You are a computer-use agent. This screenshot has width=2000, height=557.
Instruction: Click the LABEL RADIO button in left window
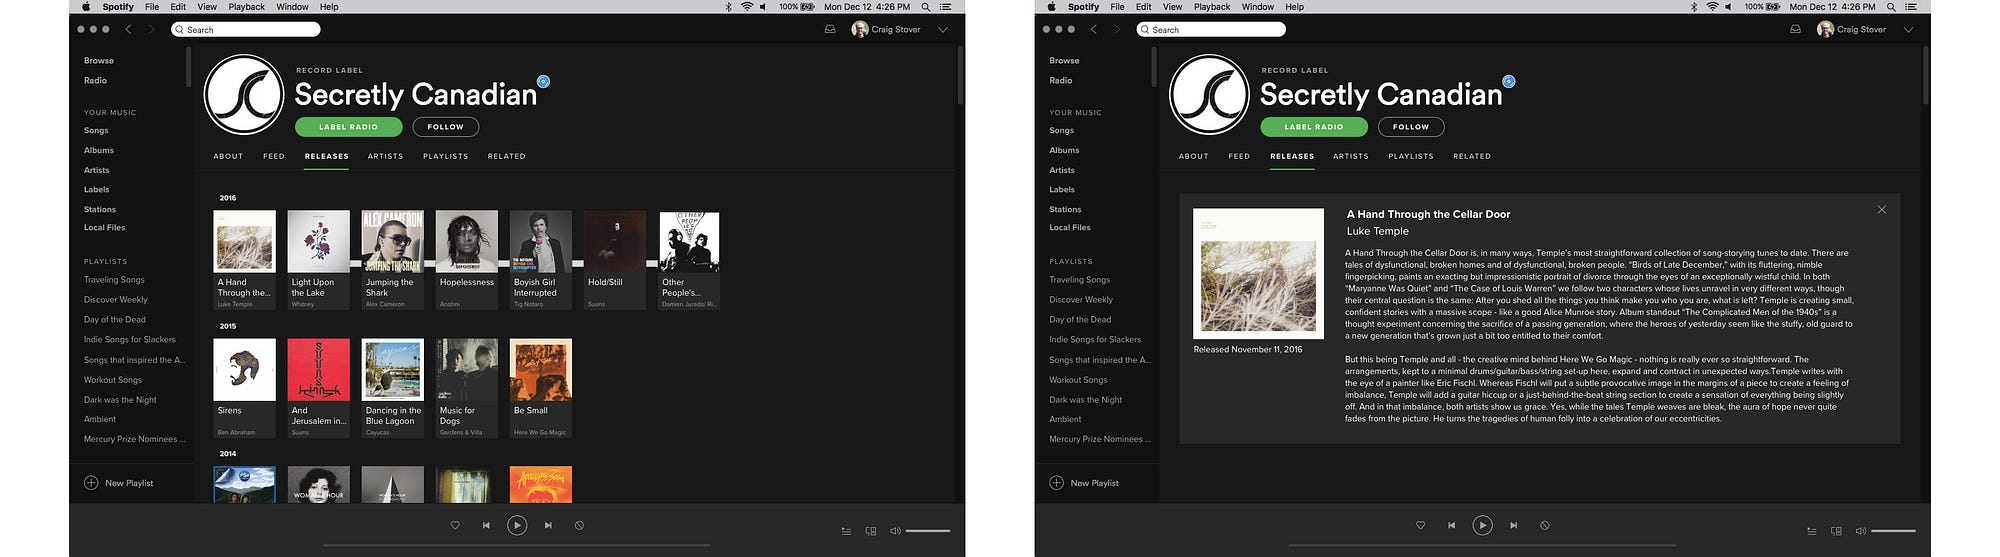348,127
